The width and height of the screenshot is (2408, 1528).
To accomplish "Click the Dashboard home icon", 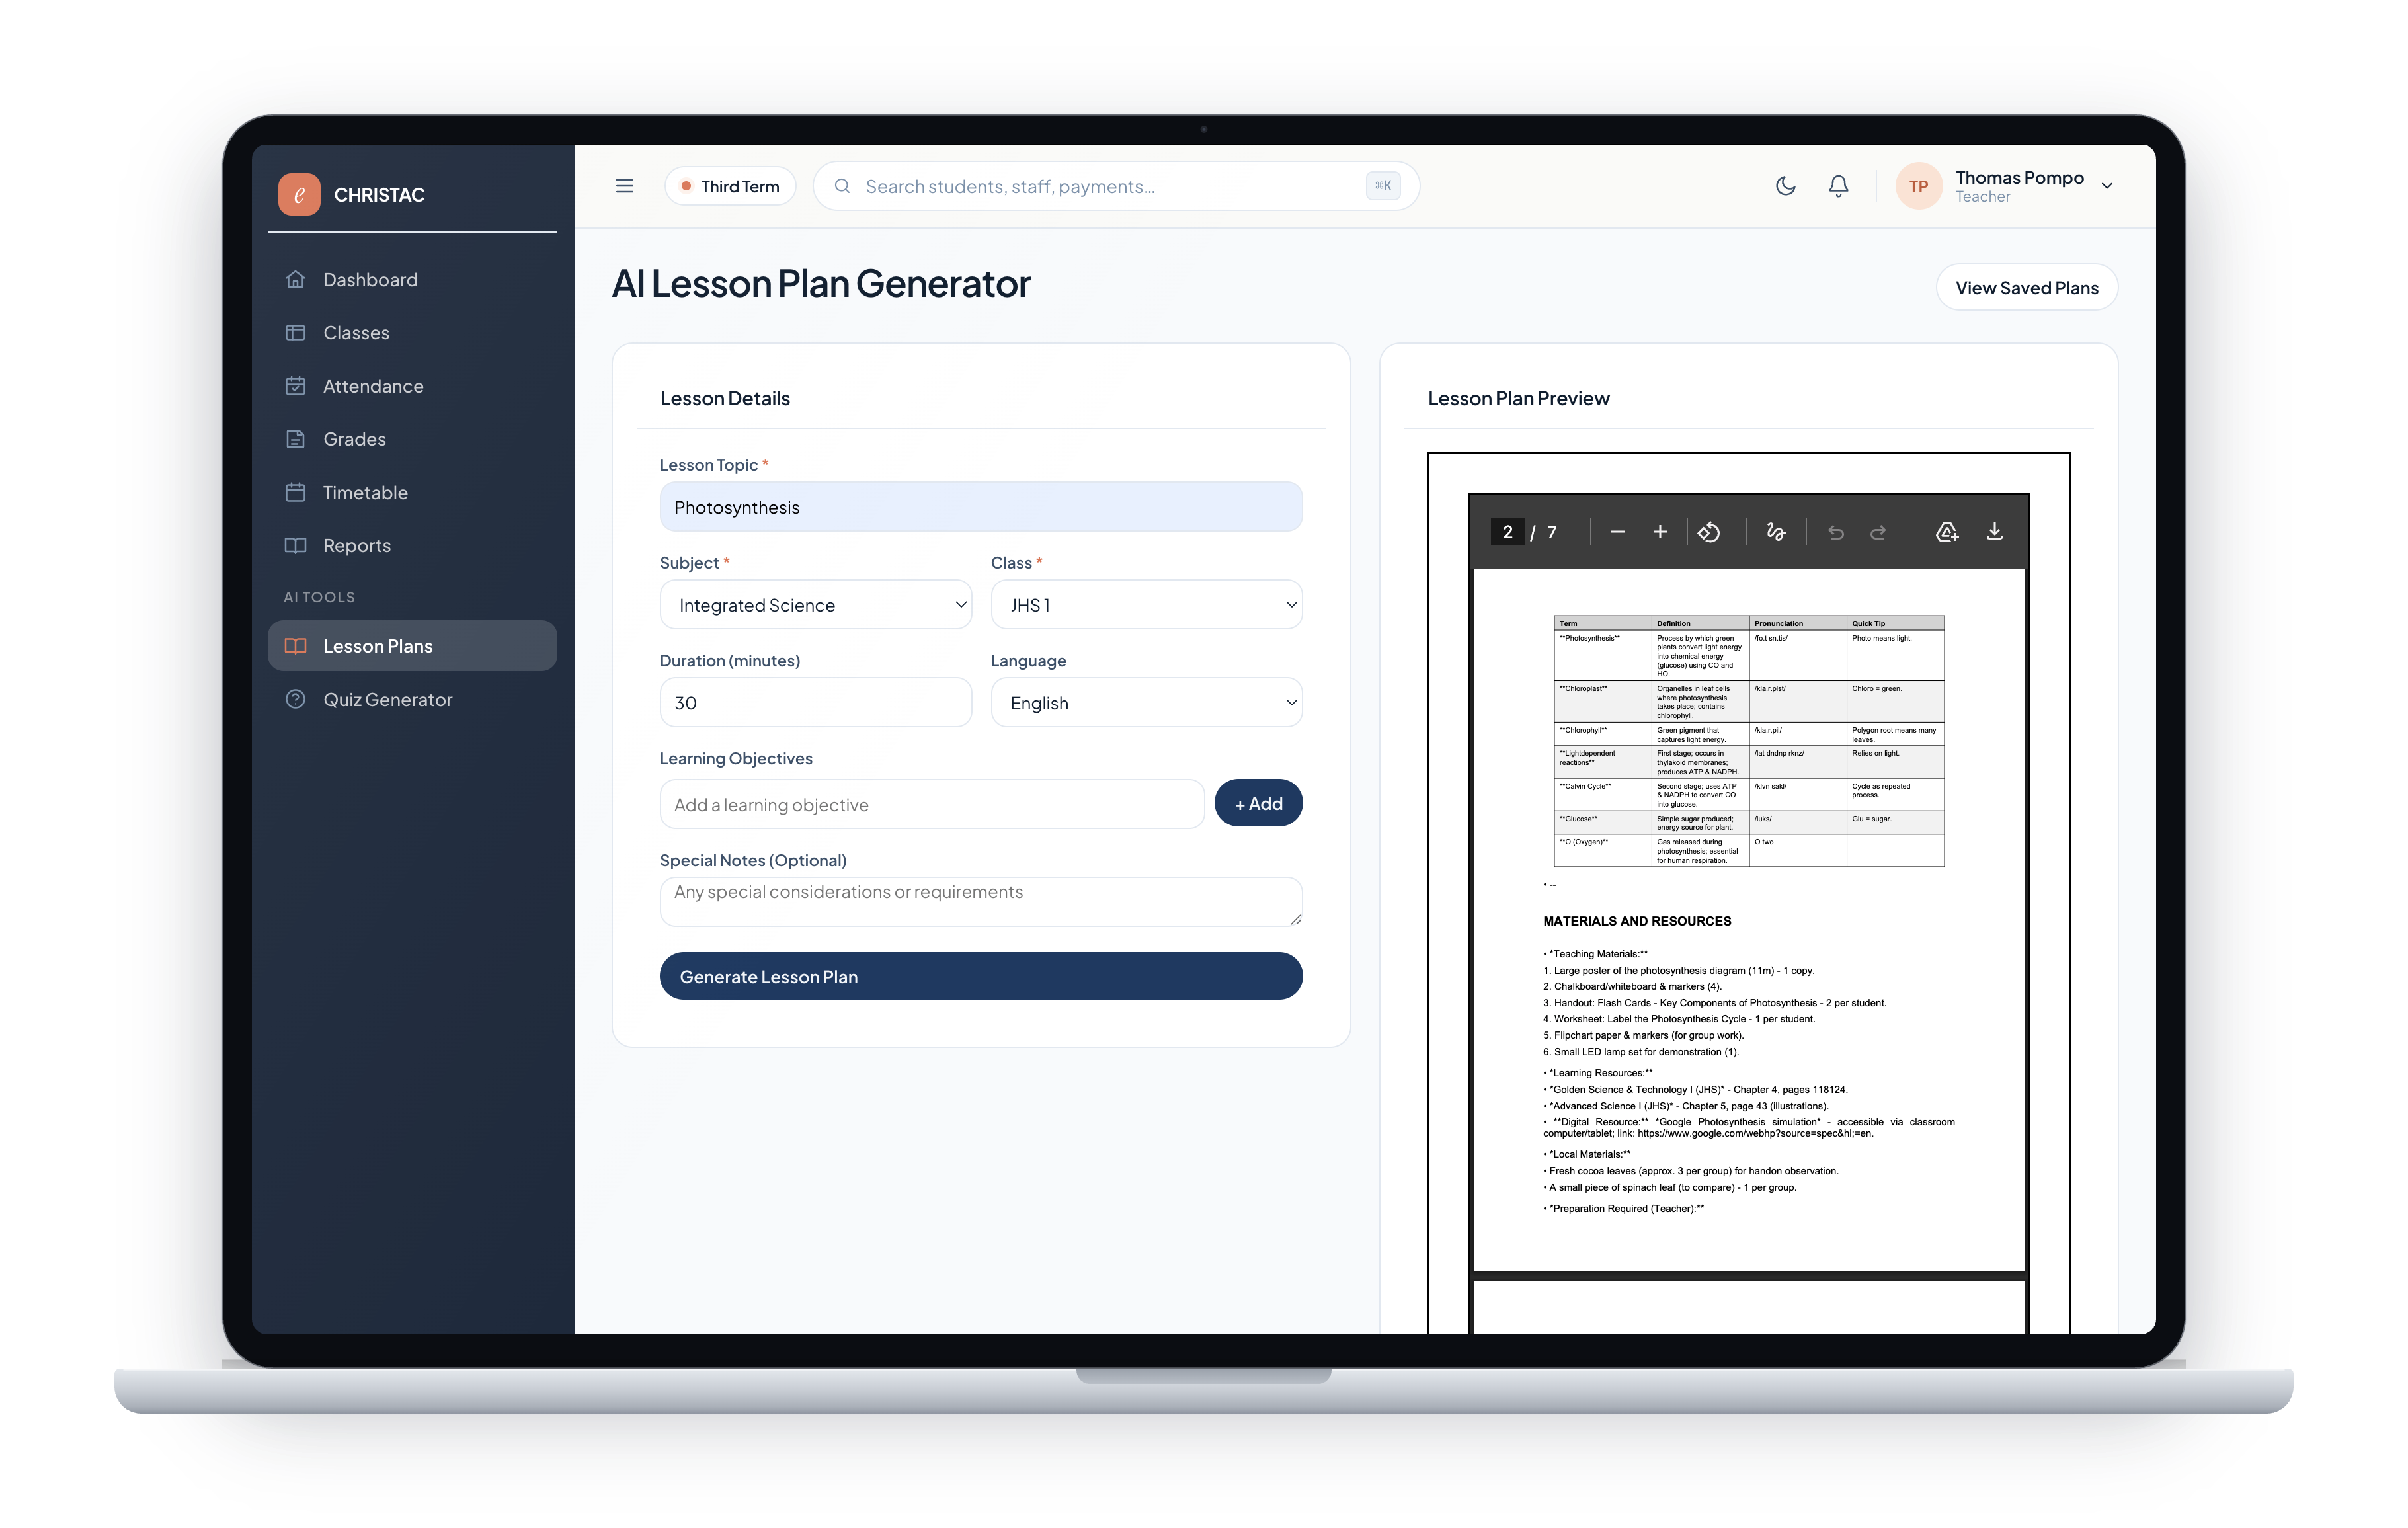I will click(295, 279).
